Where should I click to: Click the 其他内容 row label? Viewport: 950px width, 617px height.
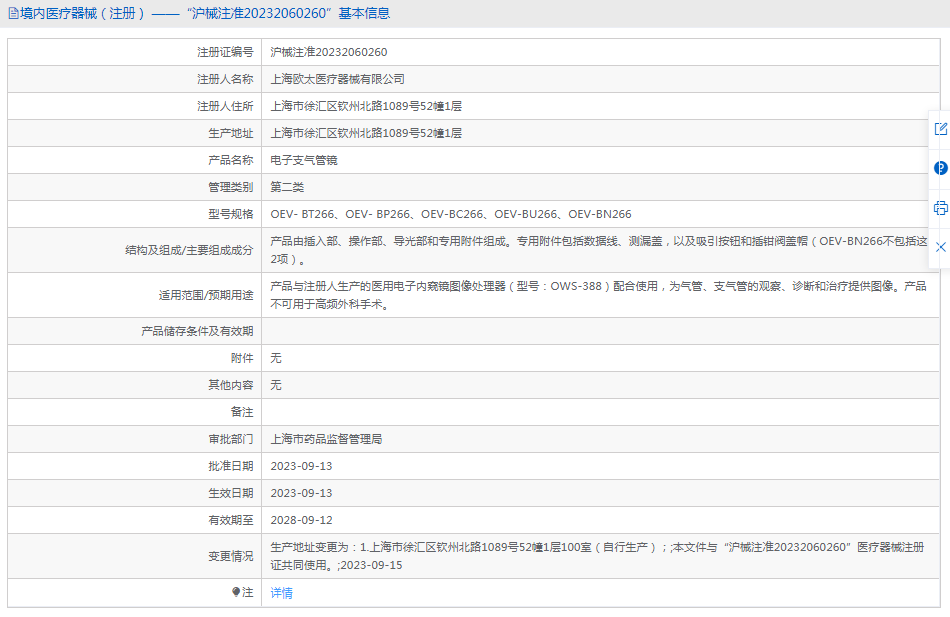[x=230, y=385]
